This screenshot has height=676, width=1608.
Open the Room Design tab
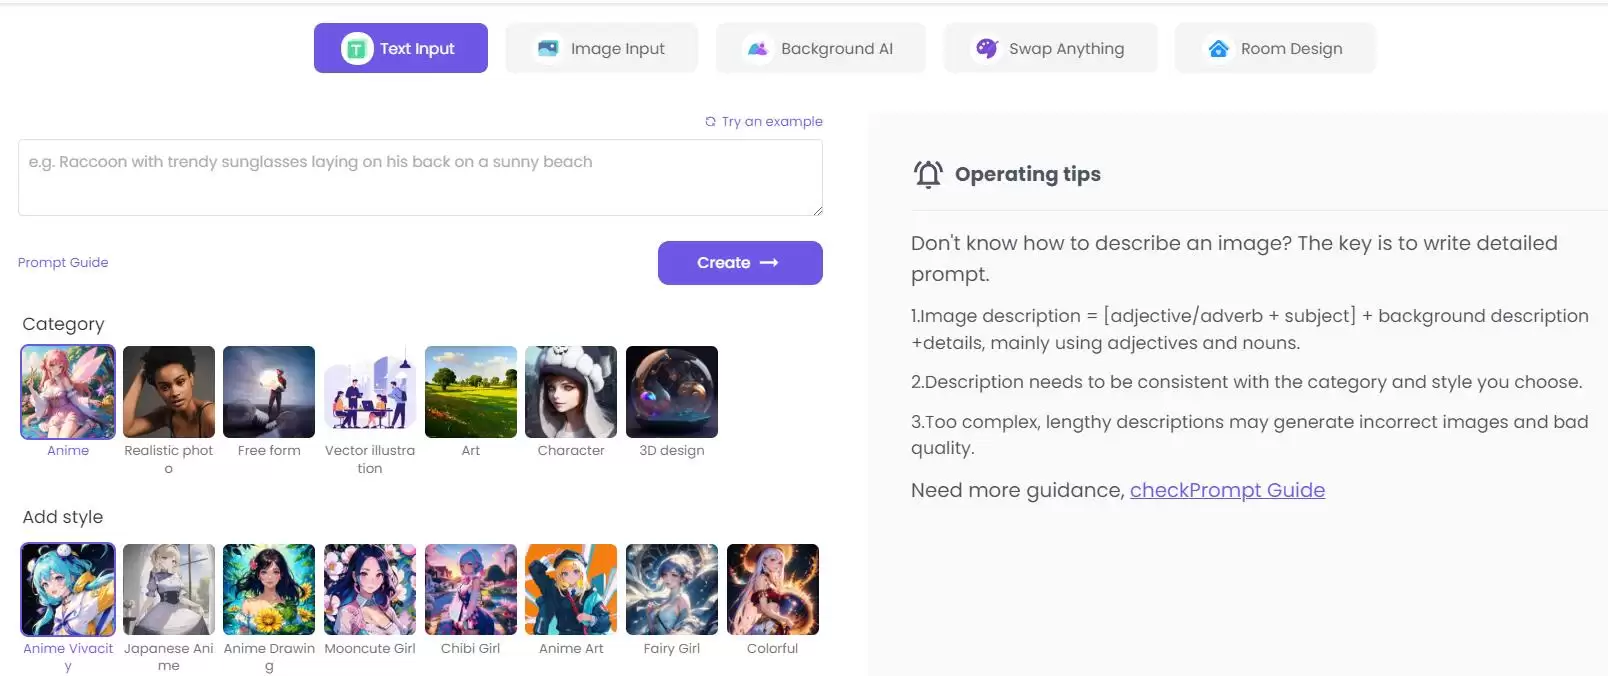coord(1275,48)
